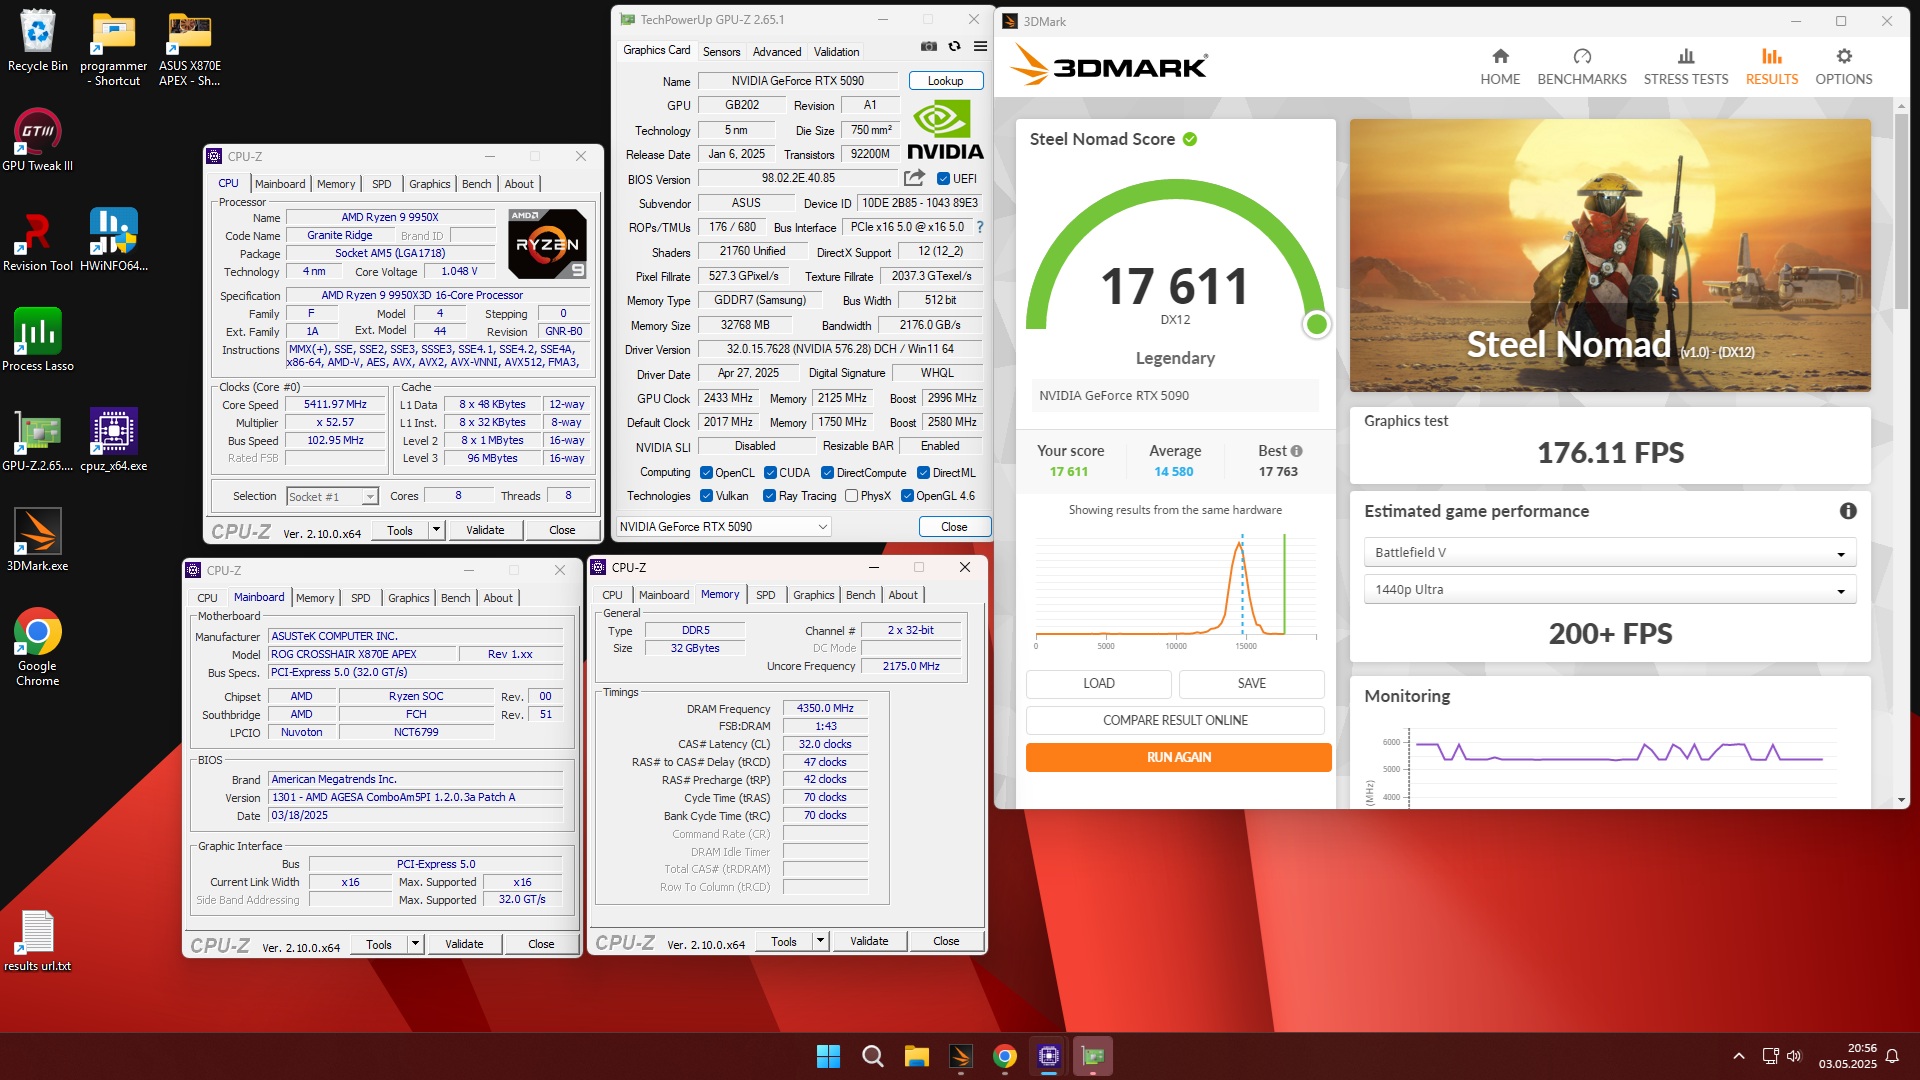Open File Explorer from taskbar
Image resolution: width=1920 pixels, height=1080 pixels.
(917, 1056)
